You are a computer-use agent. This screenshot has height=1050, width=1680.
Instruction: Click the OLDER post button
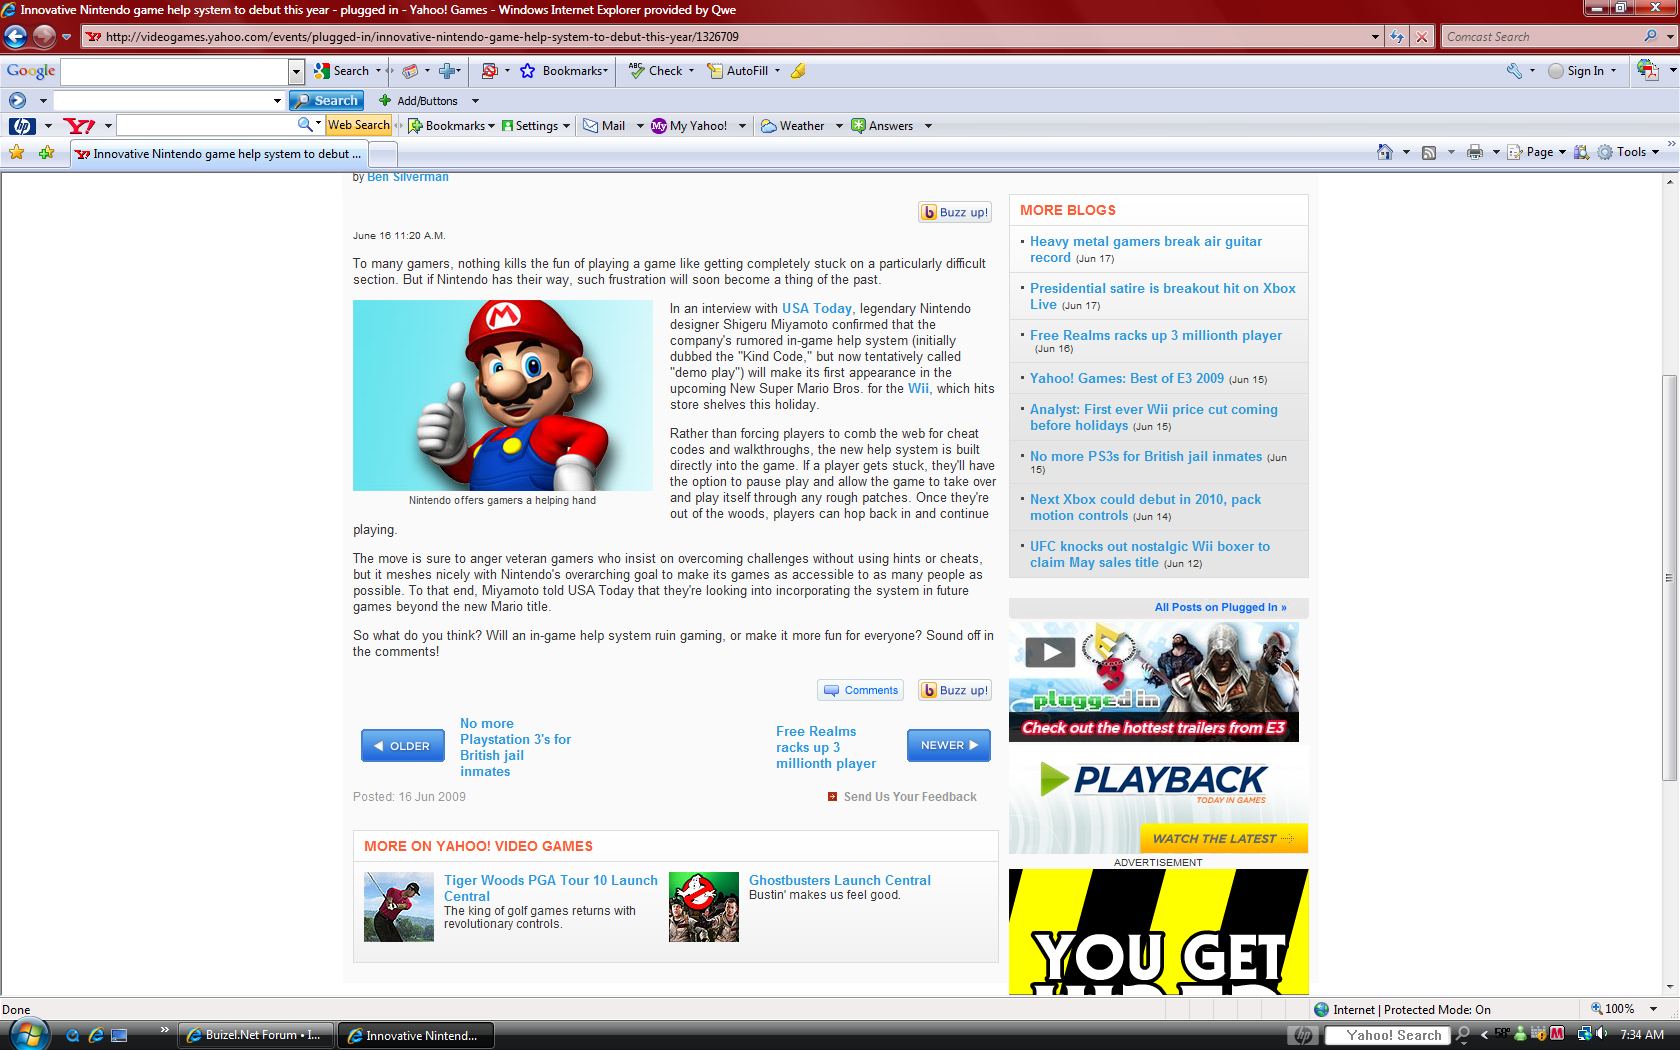coord(402,746)
